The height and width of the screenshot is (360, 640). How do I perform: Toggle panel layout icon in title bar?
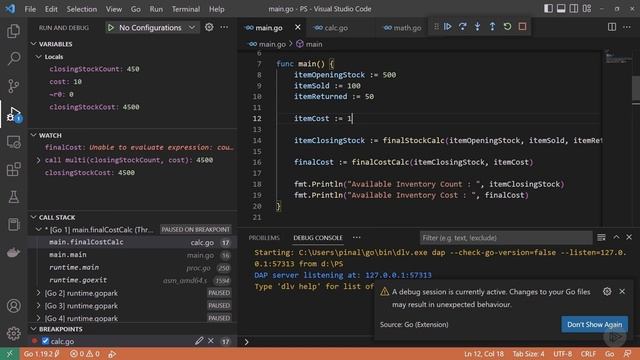(x=561, y=9)
